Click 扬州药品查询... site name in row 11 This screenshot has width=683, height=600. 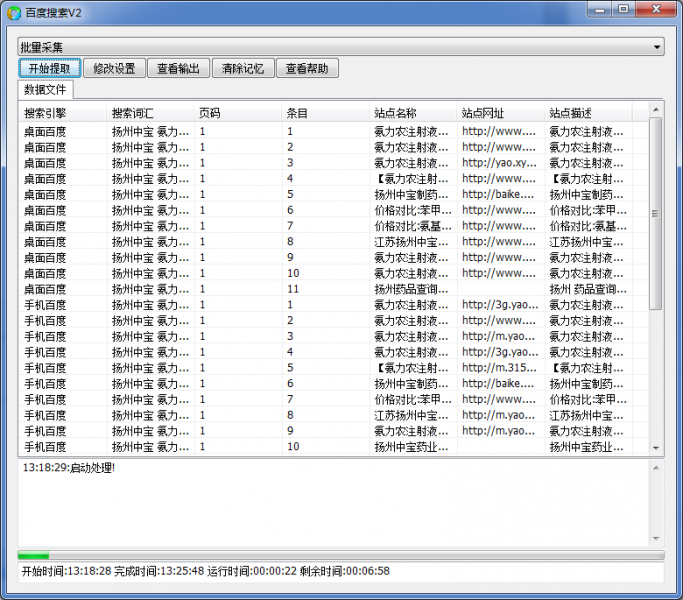pos(411,289)
